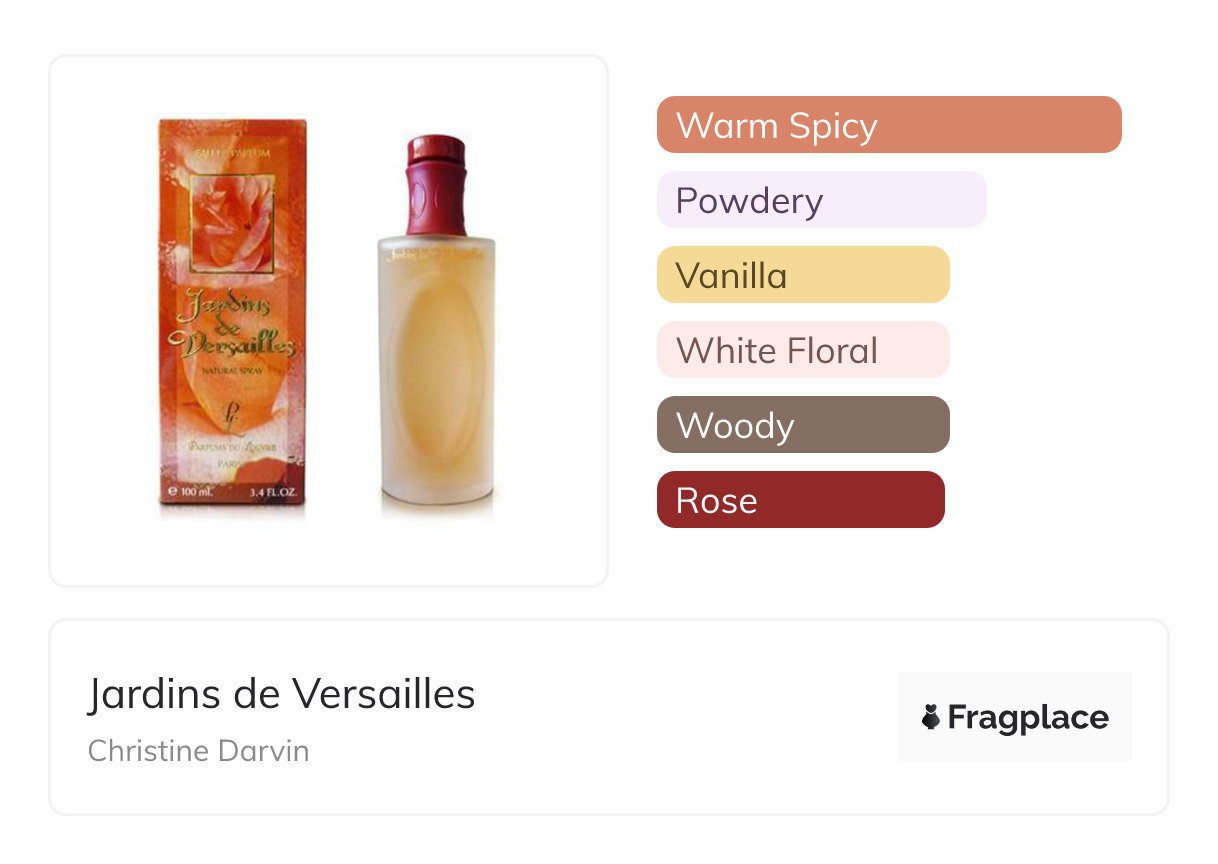Select the Warm Spicy accord bar
Image resolution: width=1218 pixels, height=864 pixels.
pos(889,125)
